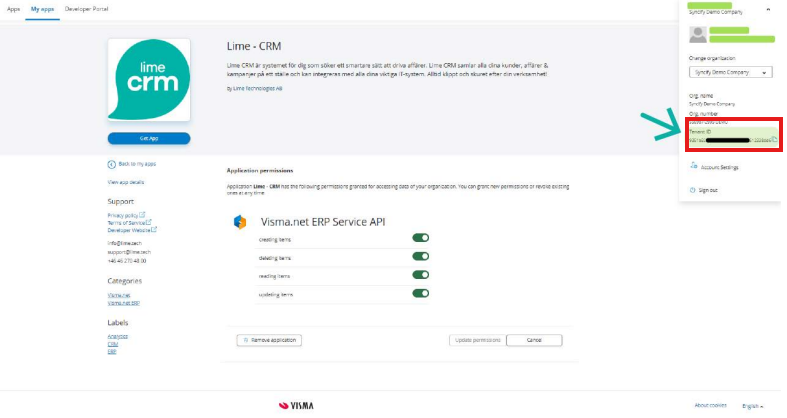Click the Account Settings icon

[694, 166]
